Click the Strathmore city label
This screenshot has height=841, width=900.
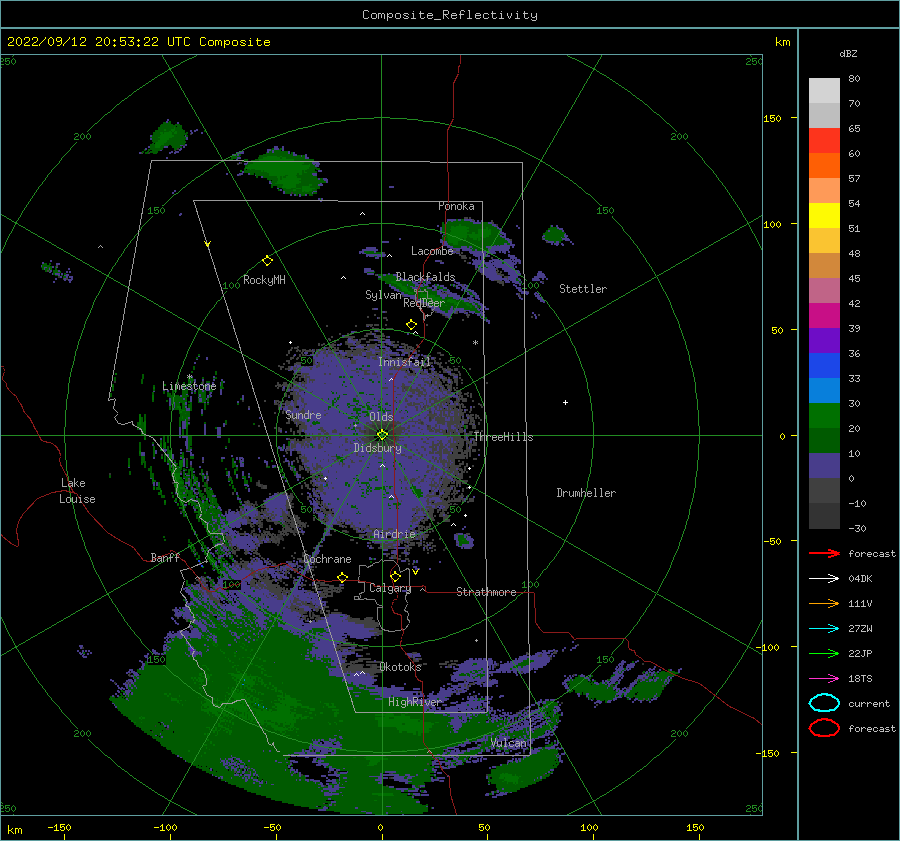tap(486, 592)
